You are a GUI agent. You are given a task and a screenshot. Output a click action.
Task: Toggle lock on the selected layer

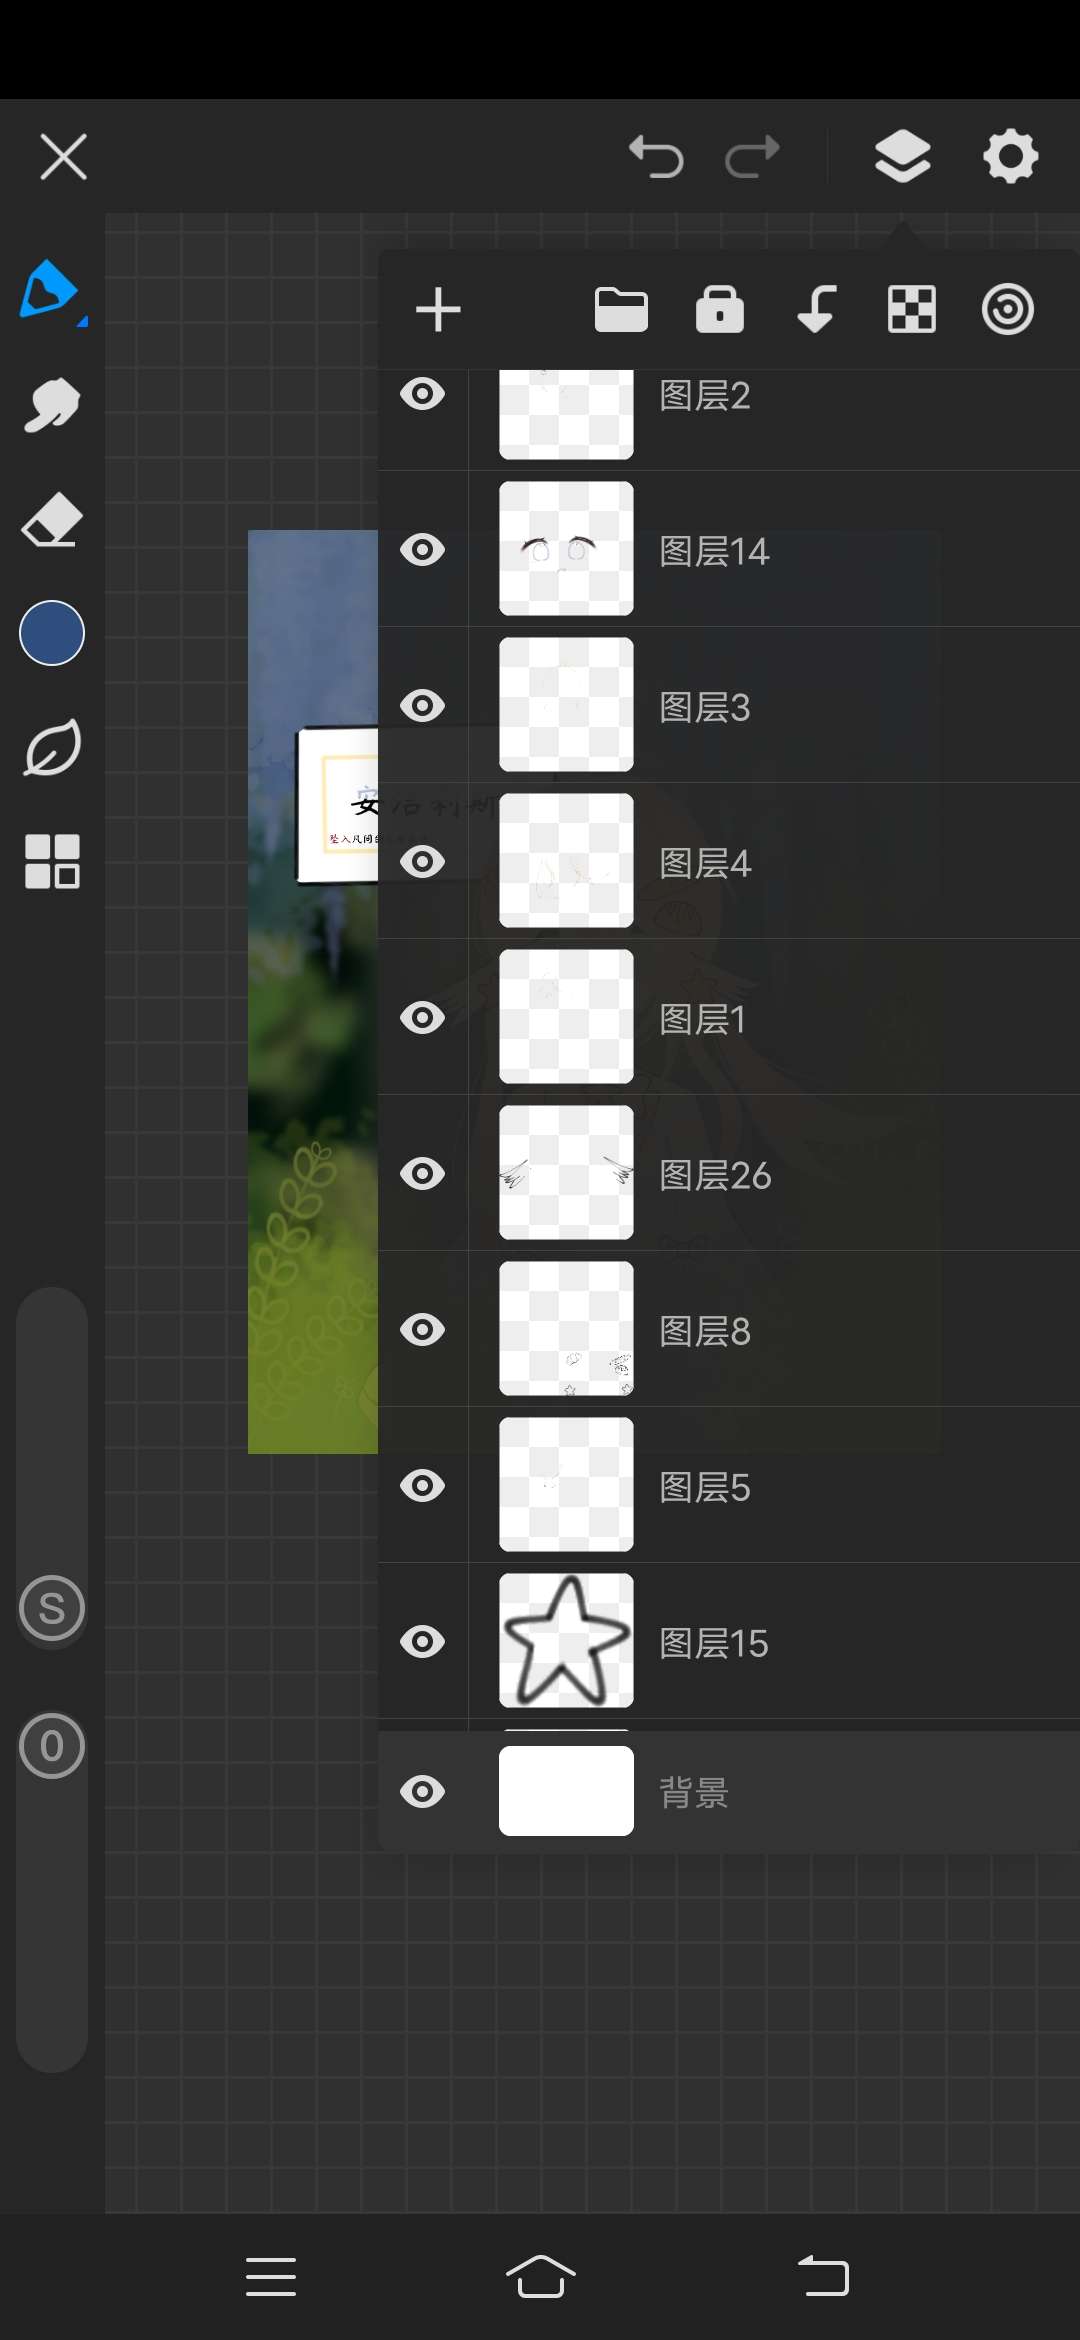click(720, 309)
